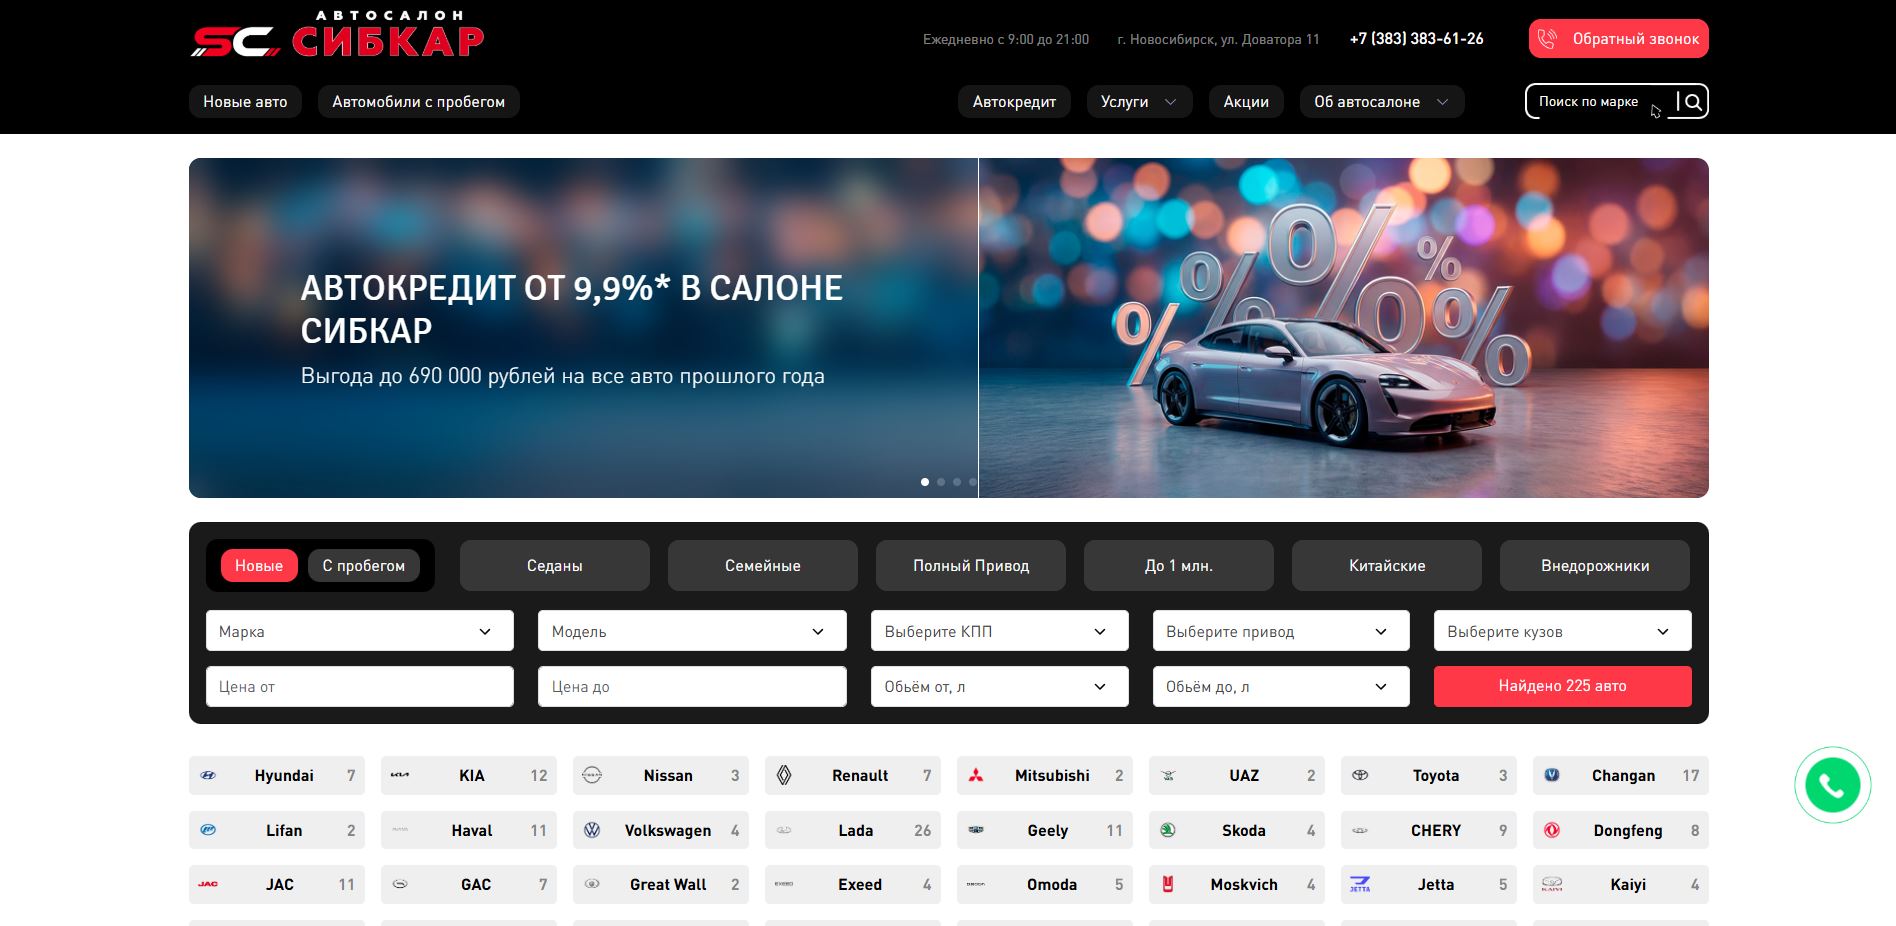
Task: Open the Объём от, л dropdown
Action: 1000,687
